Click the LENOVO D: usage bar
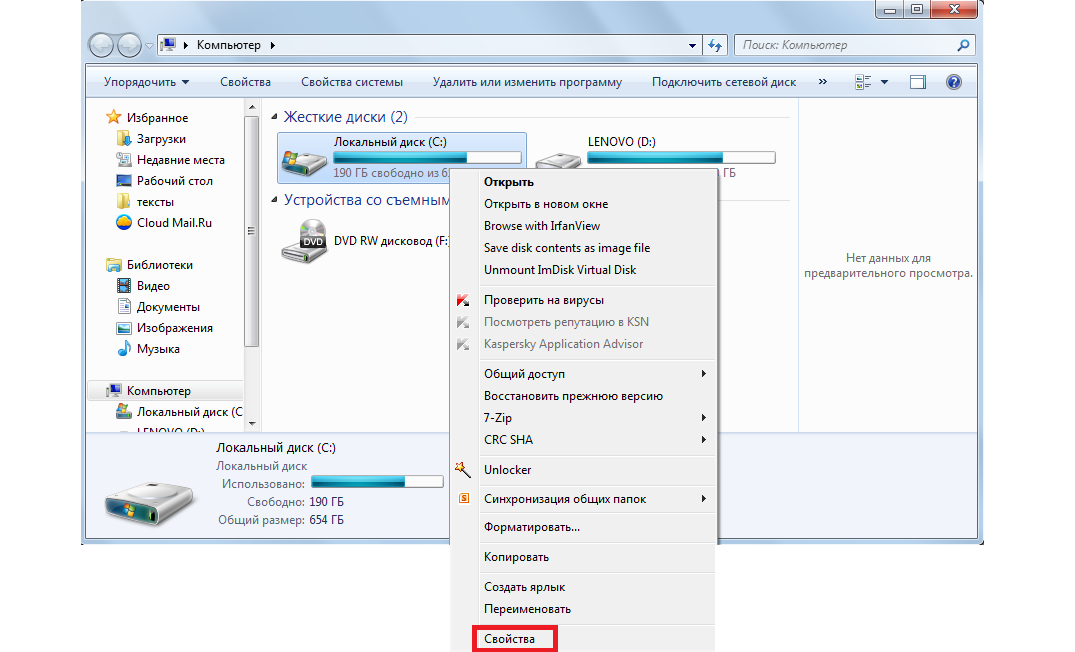The height and width of the screenshot is (652, 1075). tap(681, 158)
